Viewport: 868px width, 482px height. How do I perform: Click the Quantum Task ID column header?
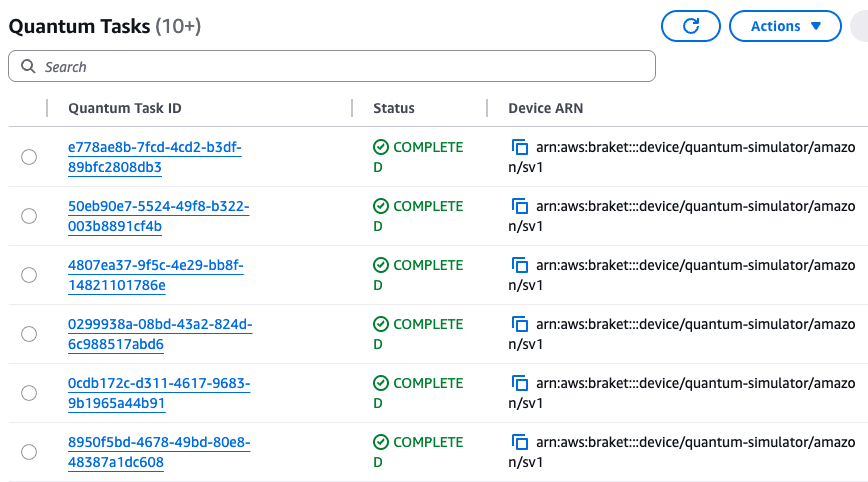point(125,108)
